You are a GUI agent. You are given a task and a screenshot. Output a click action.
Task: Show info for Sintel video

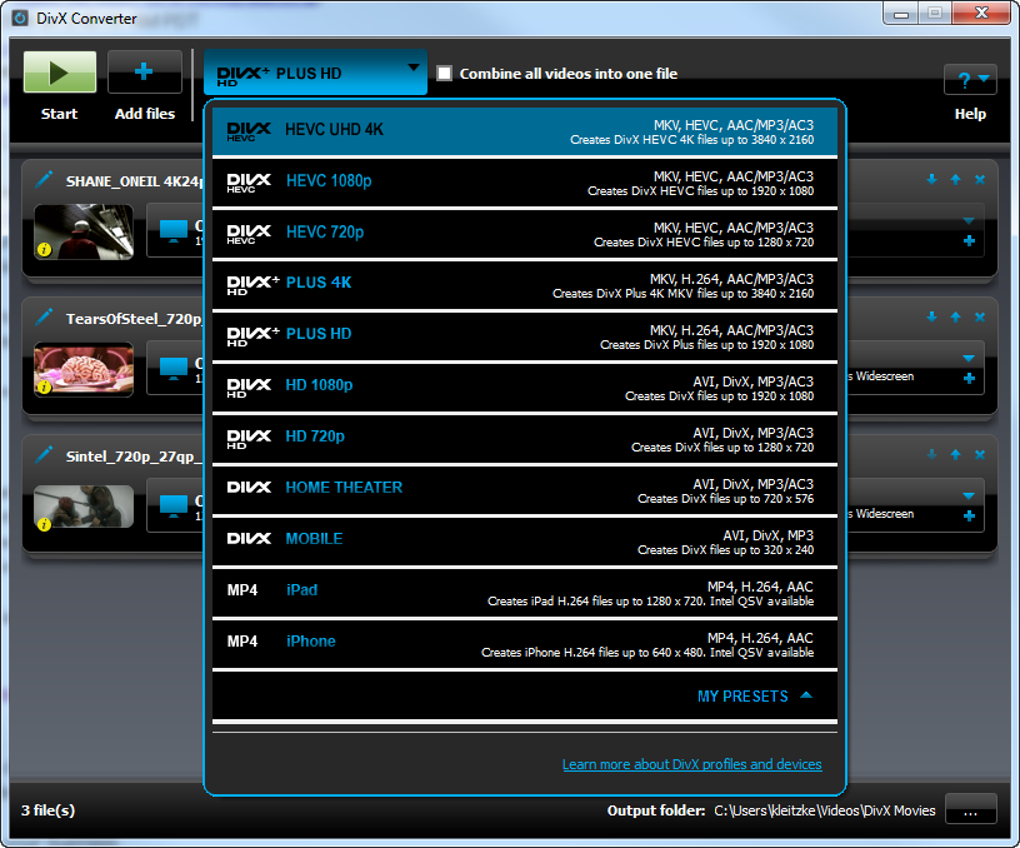tap(44, 524)
